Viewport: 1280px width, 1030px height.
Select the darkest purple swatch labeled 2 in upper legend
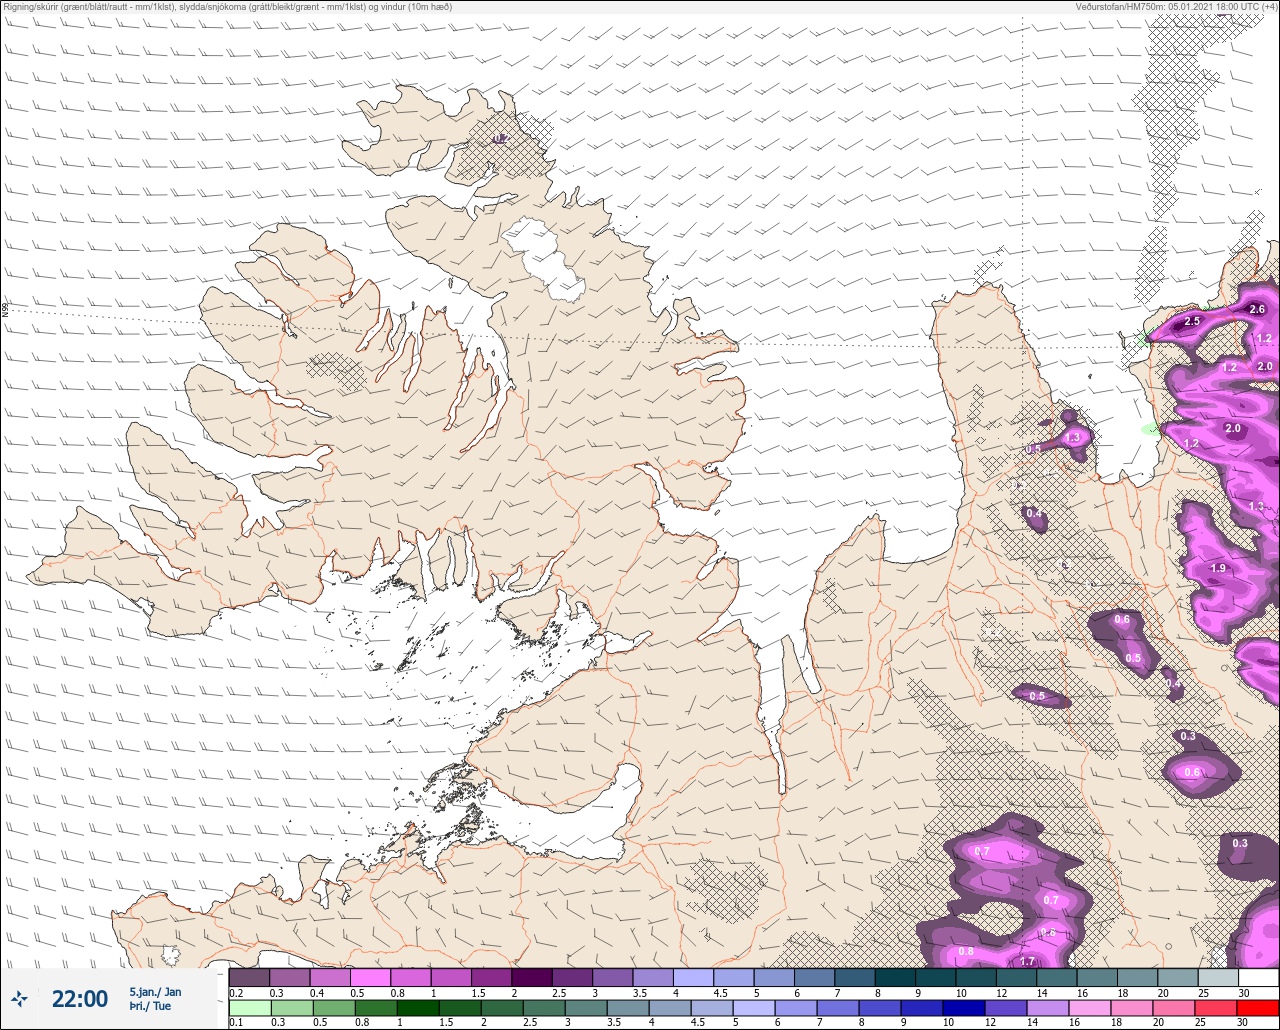pyautogui.click(x=532, y=977)
